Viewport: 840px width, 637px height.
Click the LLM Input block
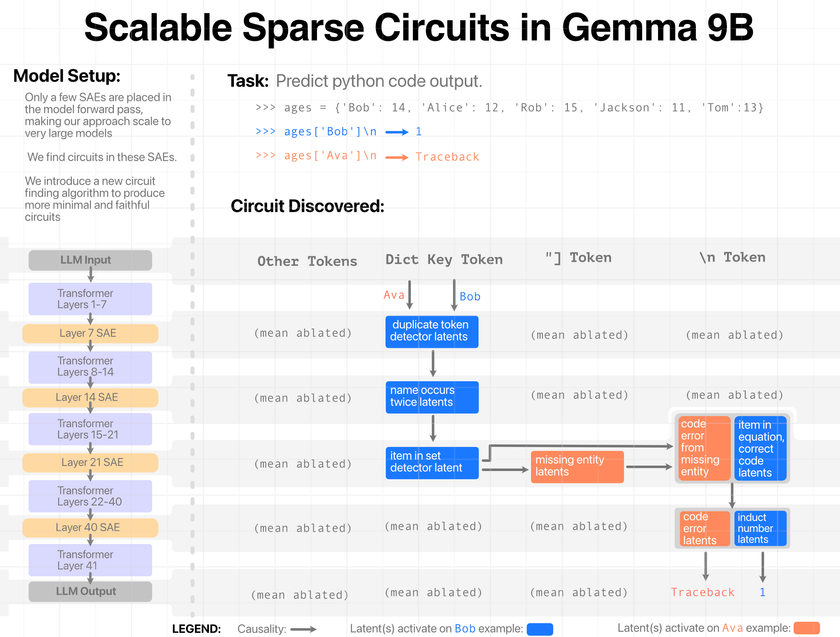tap(90, 261)
